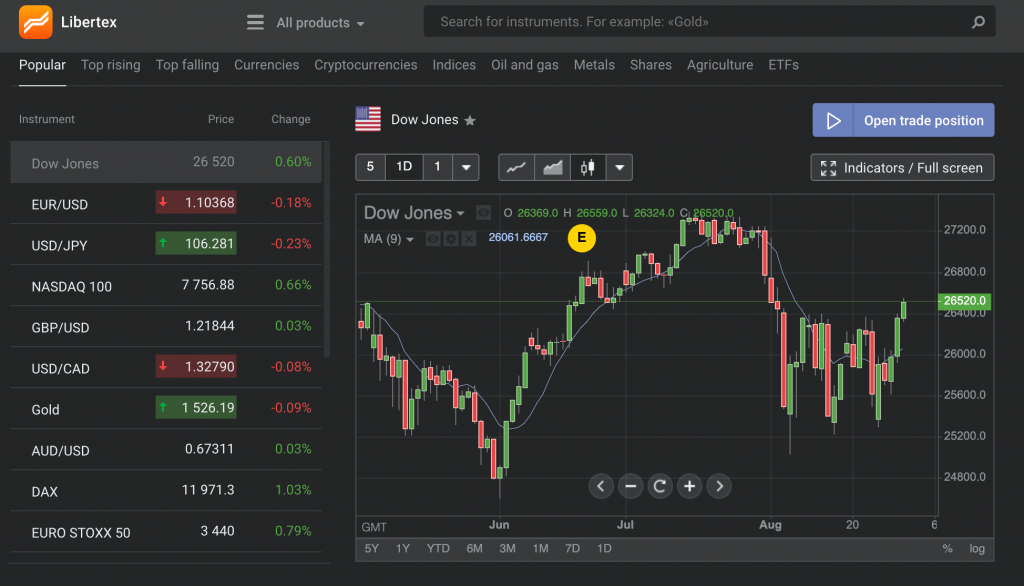Select the candlestick chart type icon

click(x=588, y=167)
